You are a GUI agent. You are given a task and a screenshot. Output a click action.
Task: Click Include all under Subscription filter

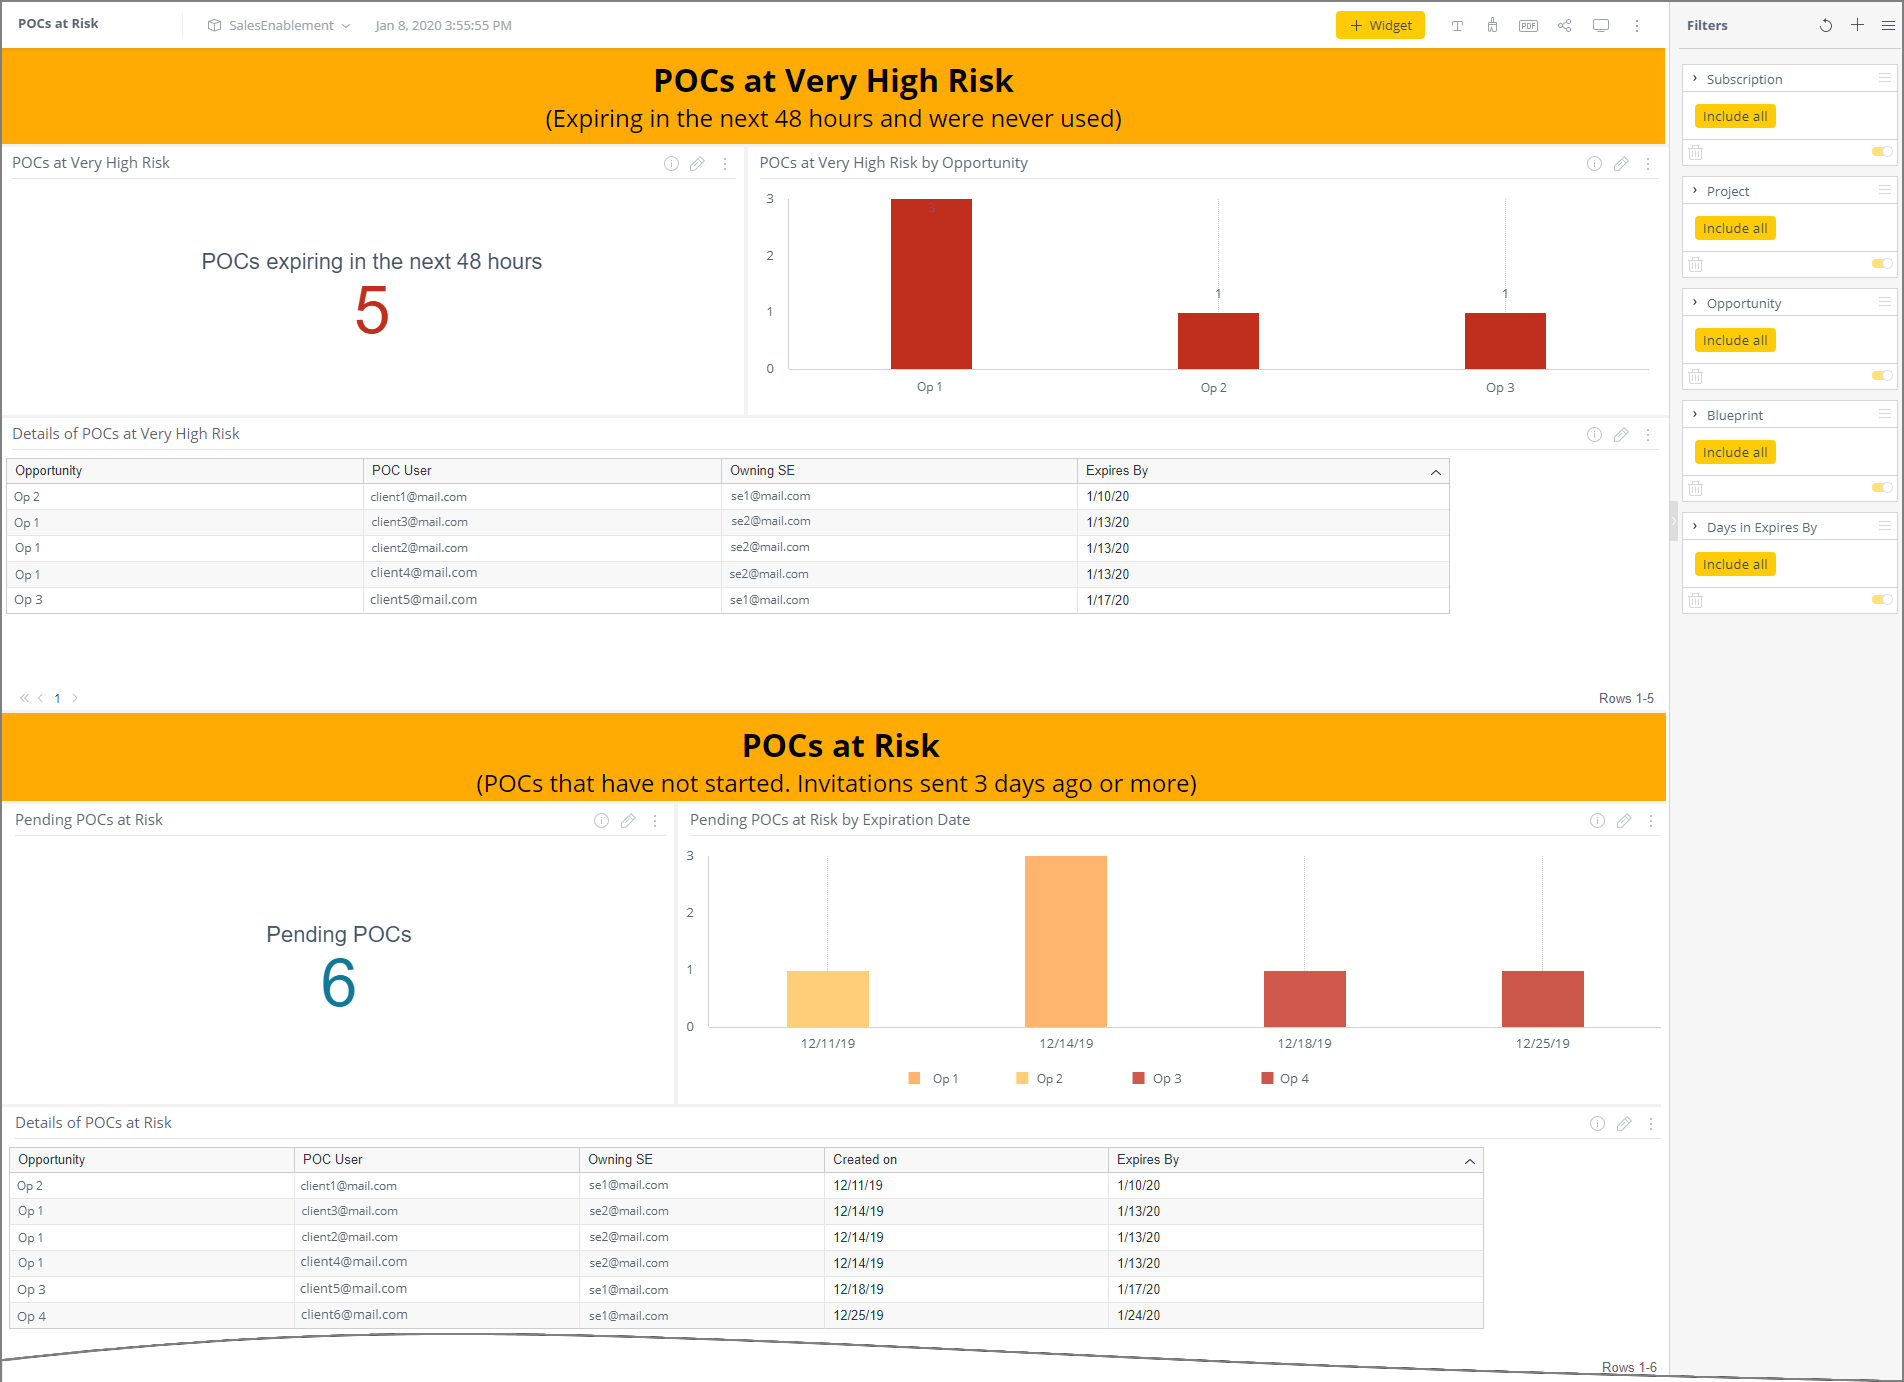(1735, 117)
